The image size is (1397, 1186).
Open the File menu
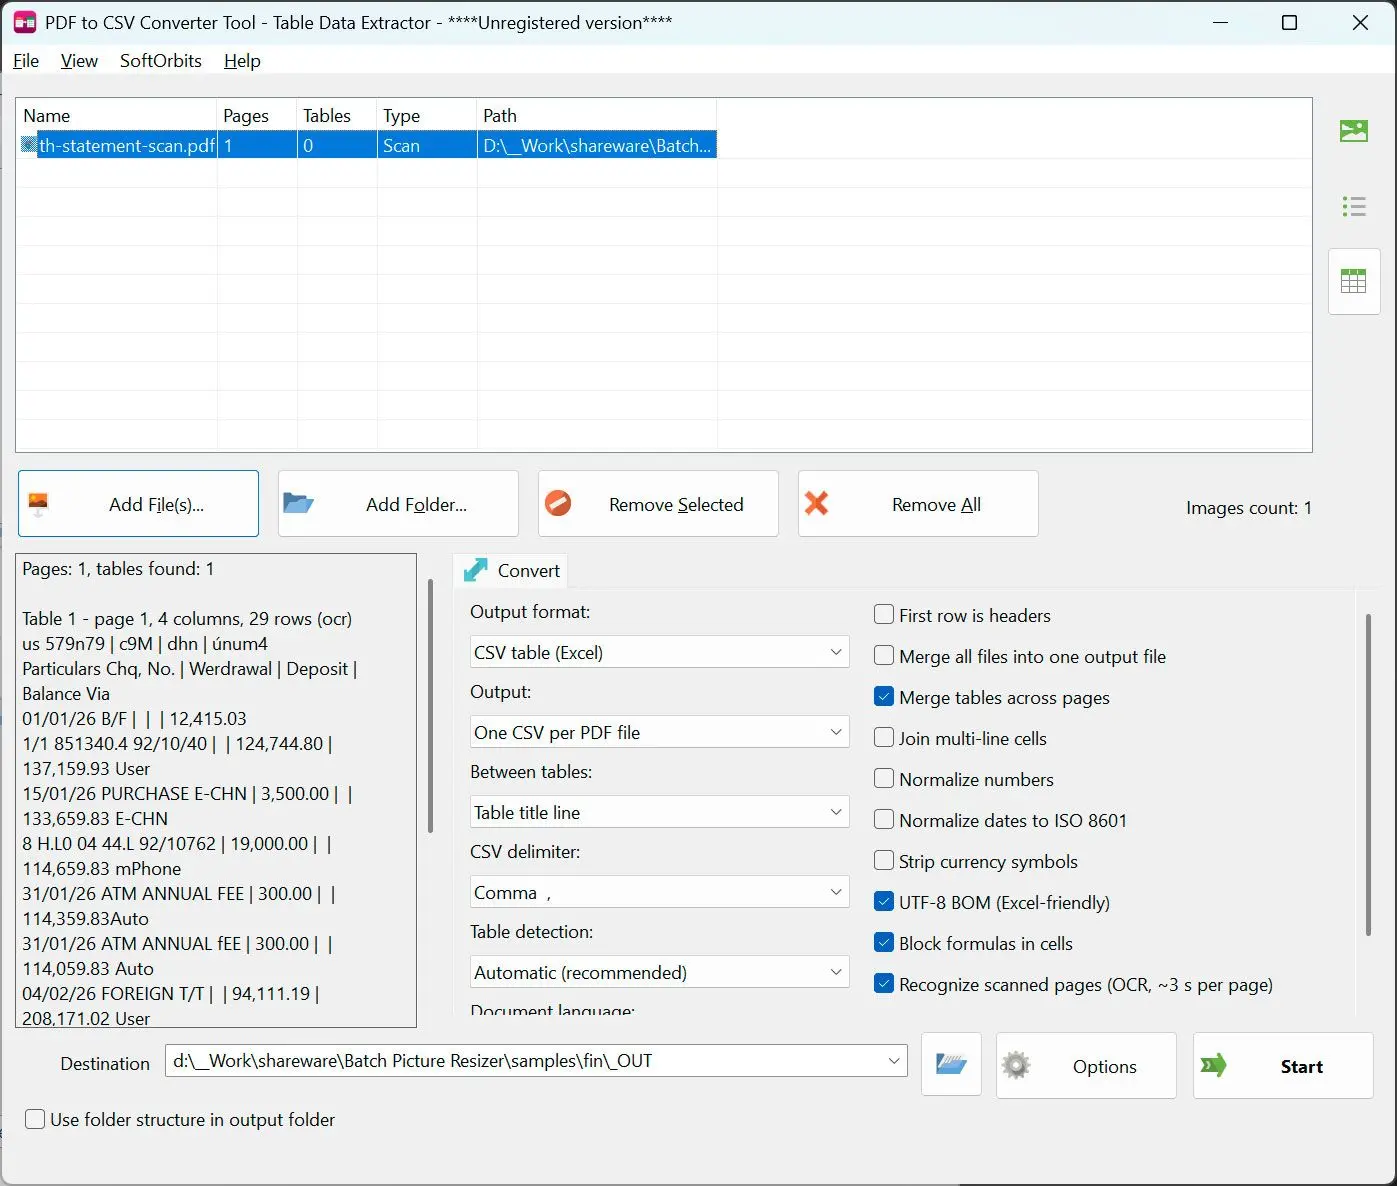point(26,60)
